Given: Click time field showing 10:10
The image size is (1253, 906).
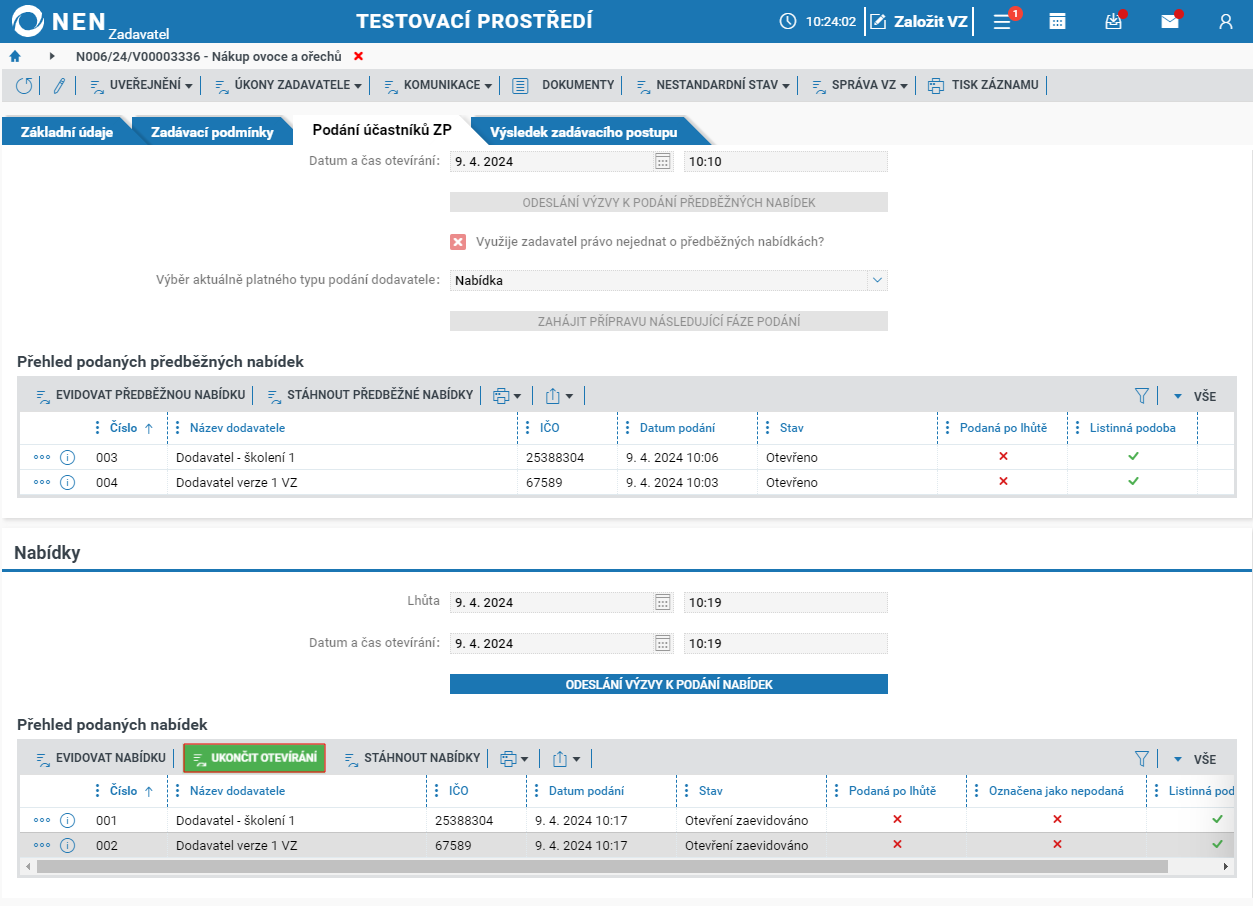Looking at the screenshot, I should tap(786, 161).
